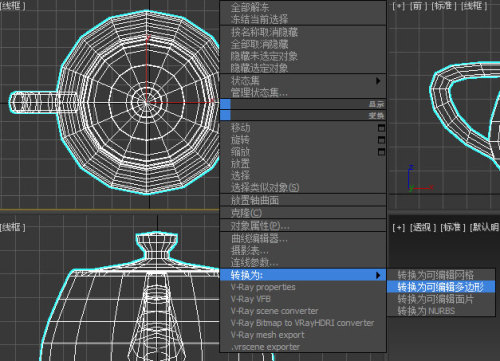This screenshot has height=361, width=500.
Task: Open rotate transform settings box icon
Action: click(381, 140)
